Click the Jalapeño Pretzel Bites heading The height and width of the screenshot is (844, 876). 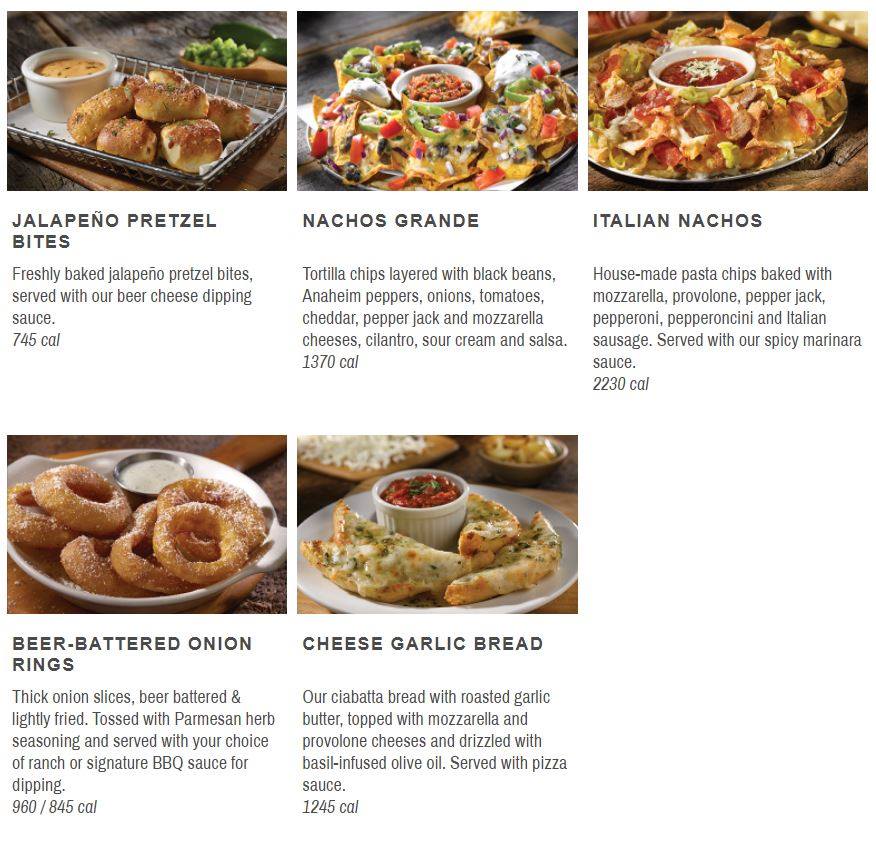tap(115, 231)
